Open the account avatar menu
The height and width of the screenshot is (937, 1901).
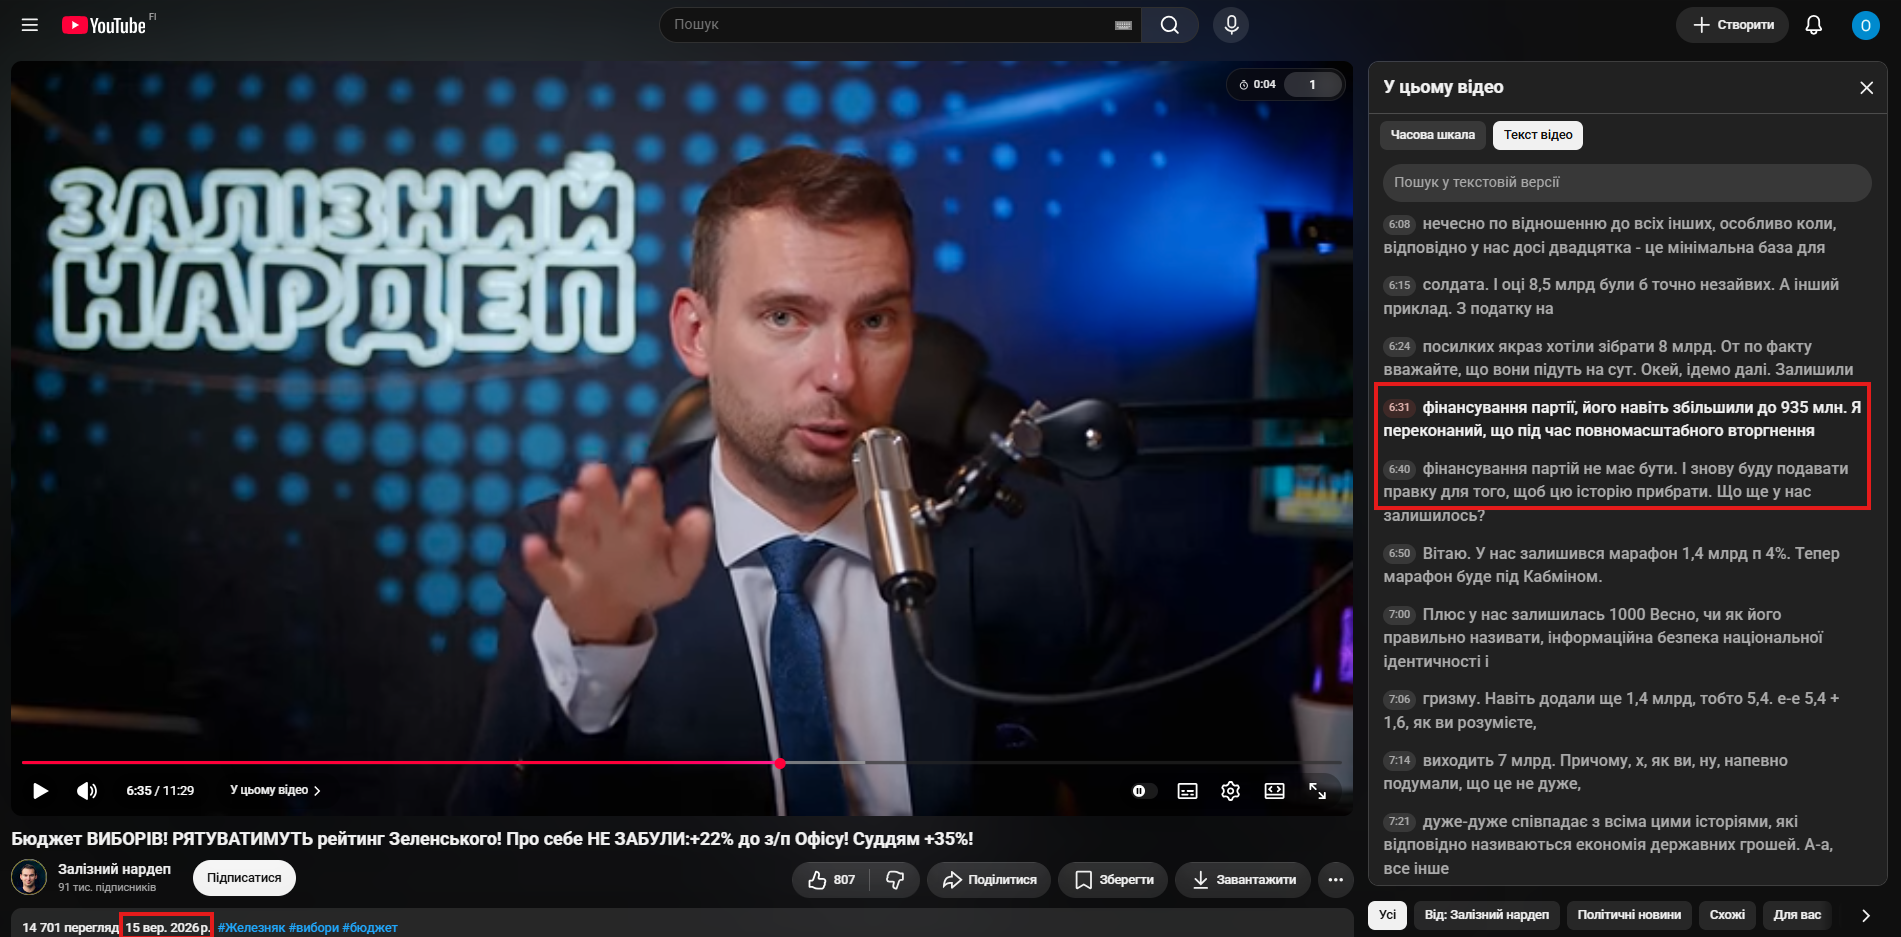[1865, 25]
